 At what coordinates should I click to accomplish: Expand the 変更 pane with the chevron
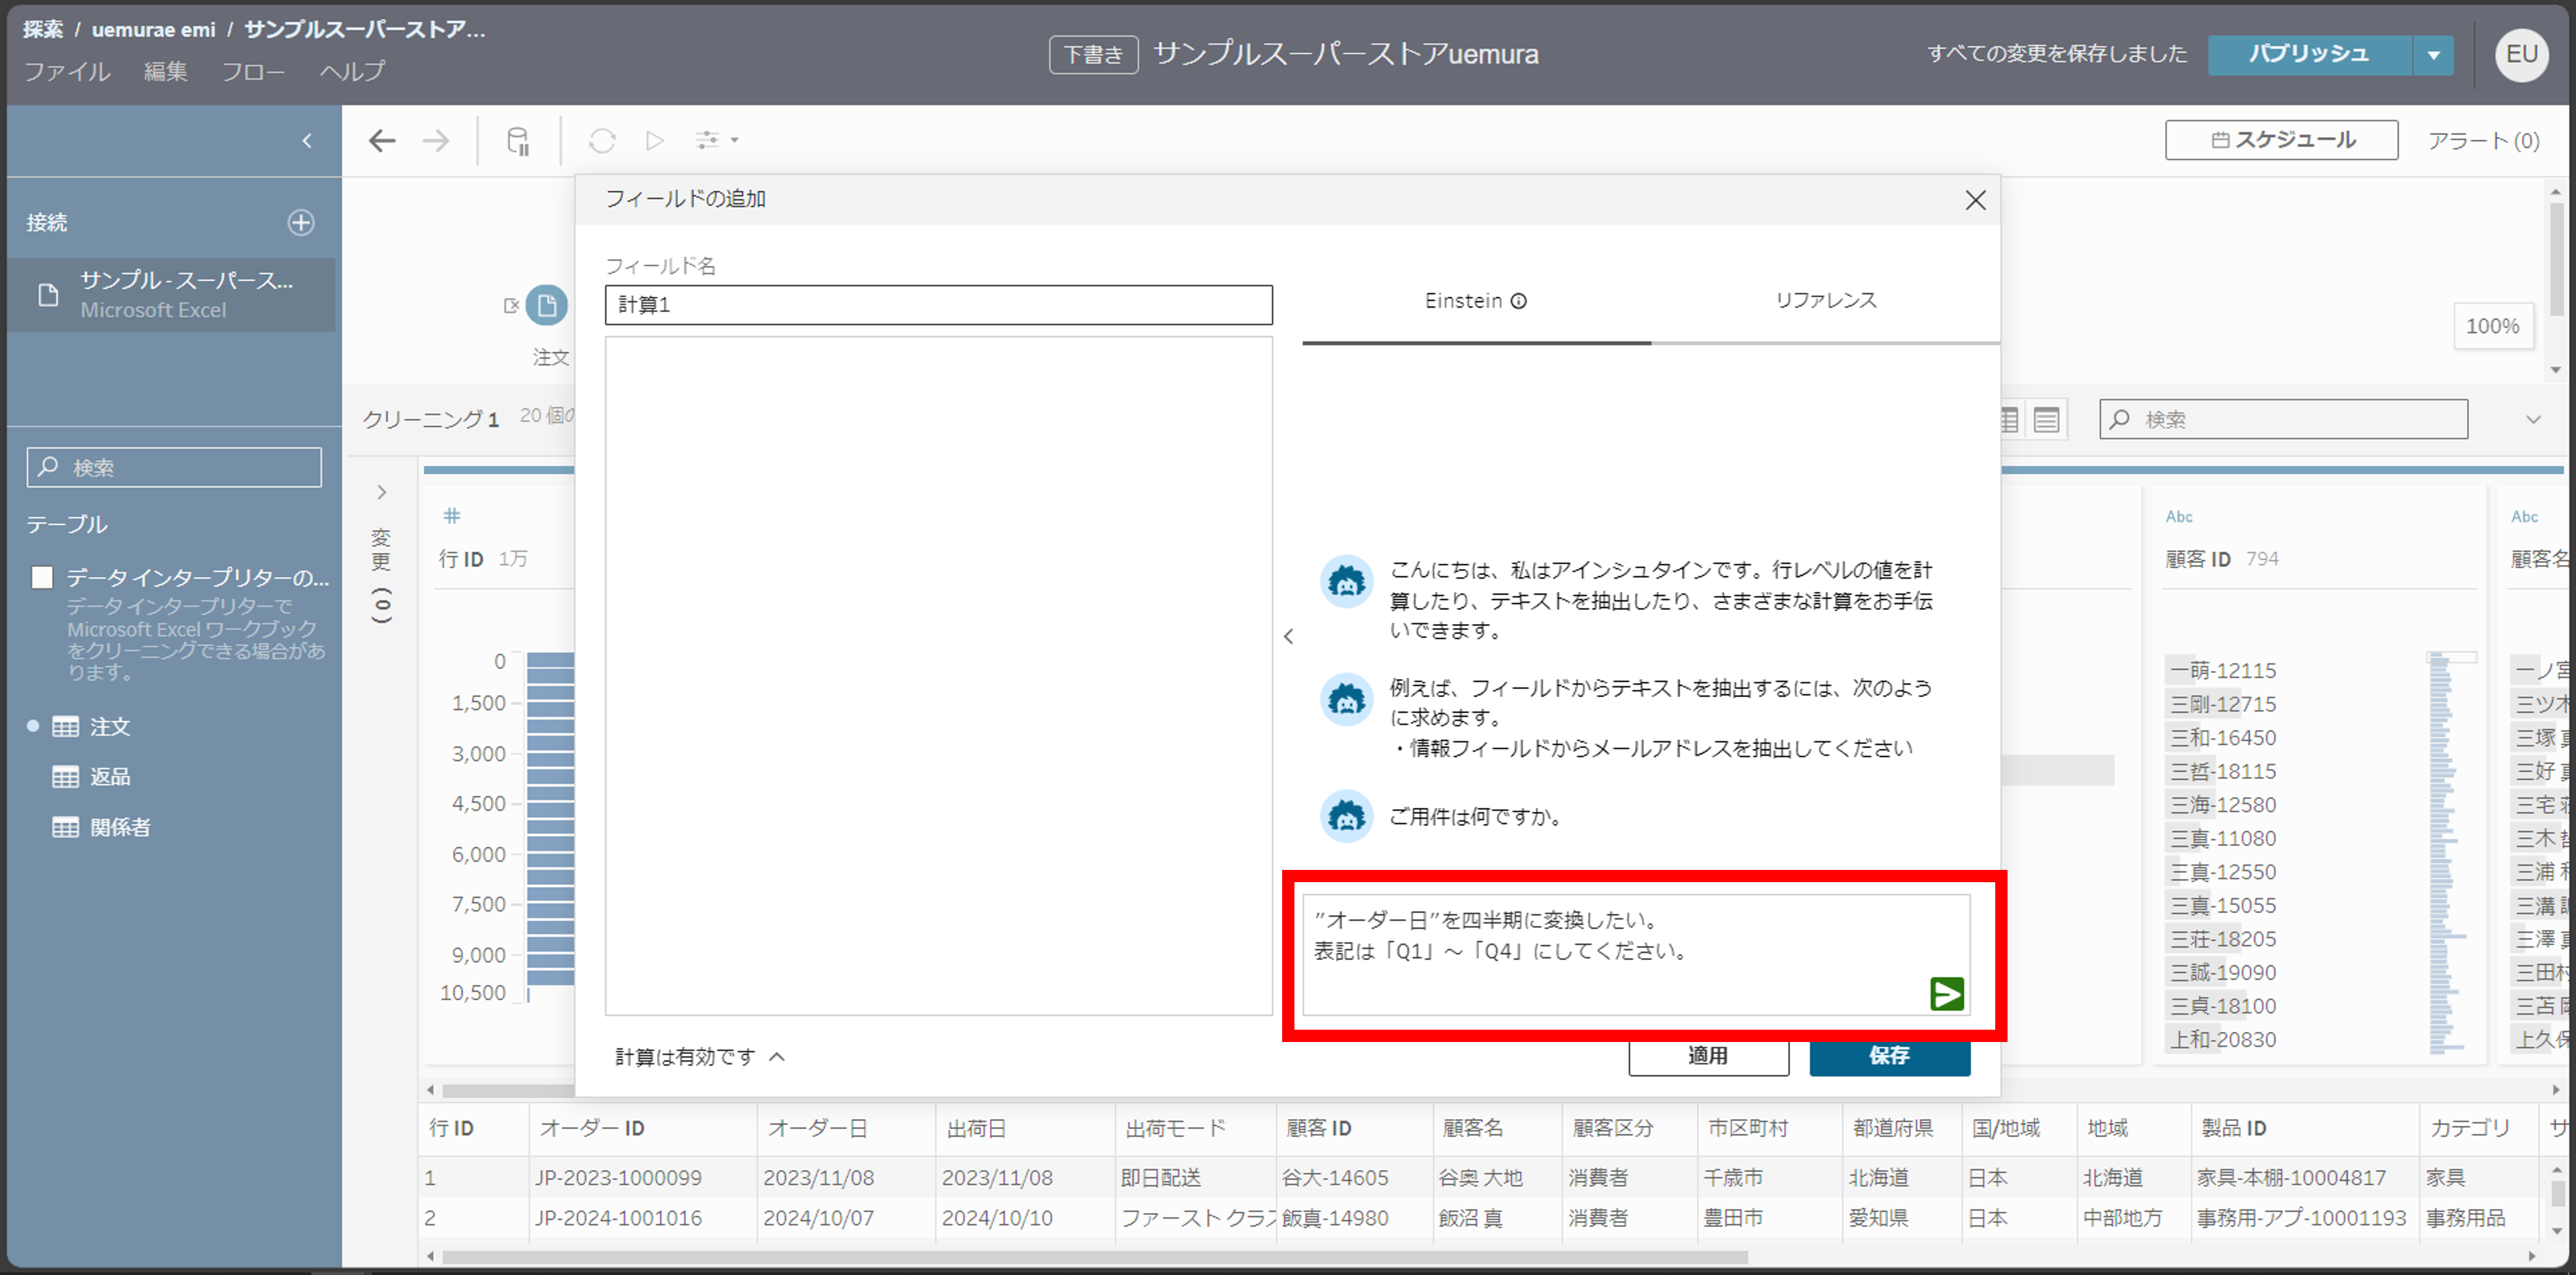click(381, 492)
